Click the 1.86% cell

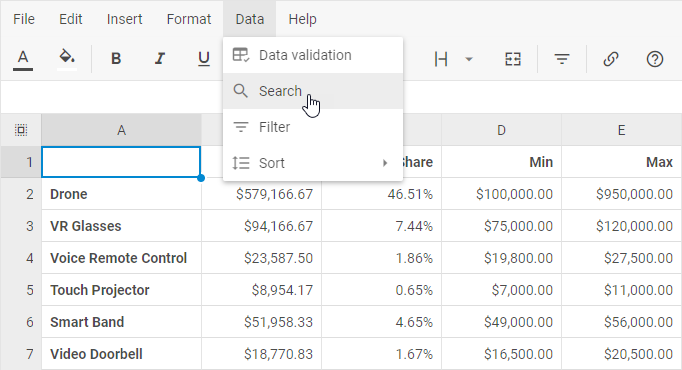point(381,258)
